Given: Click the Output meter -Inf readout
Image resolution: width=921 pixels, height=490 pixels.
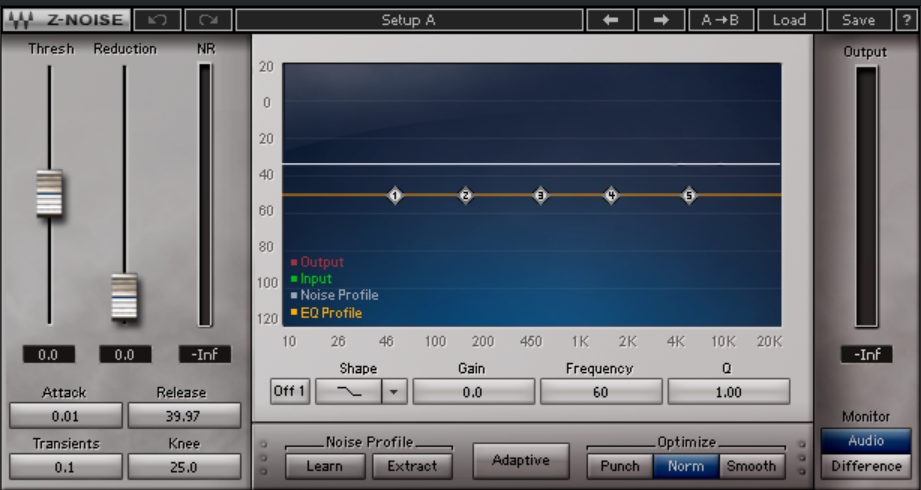Looking at the screenshot, I should coord(866,355).
